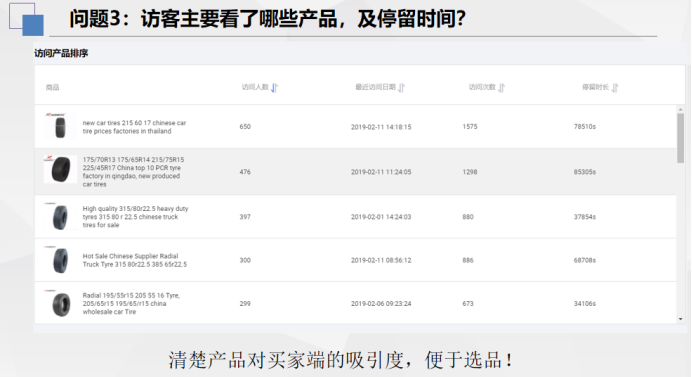Open product 'new car tires 215 60 17'
The image size is (692, 377).
point(134,127)
